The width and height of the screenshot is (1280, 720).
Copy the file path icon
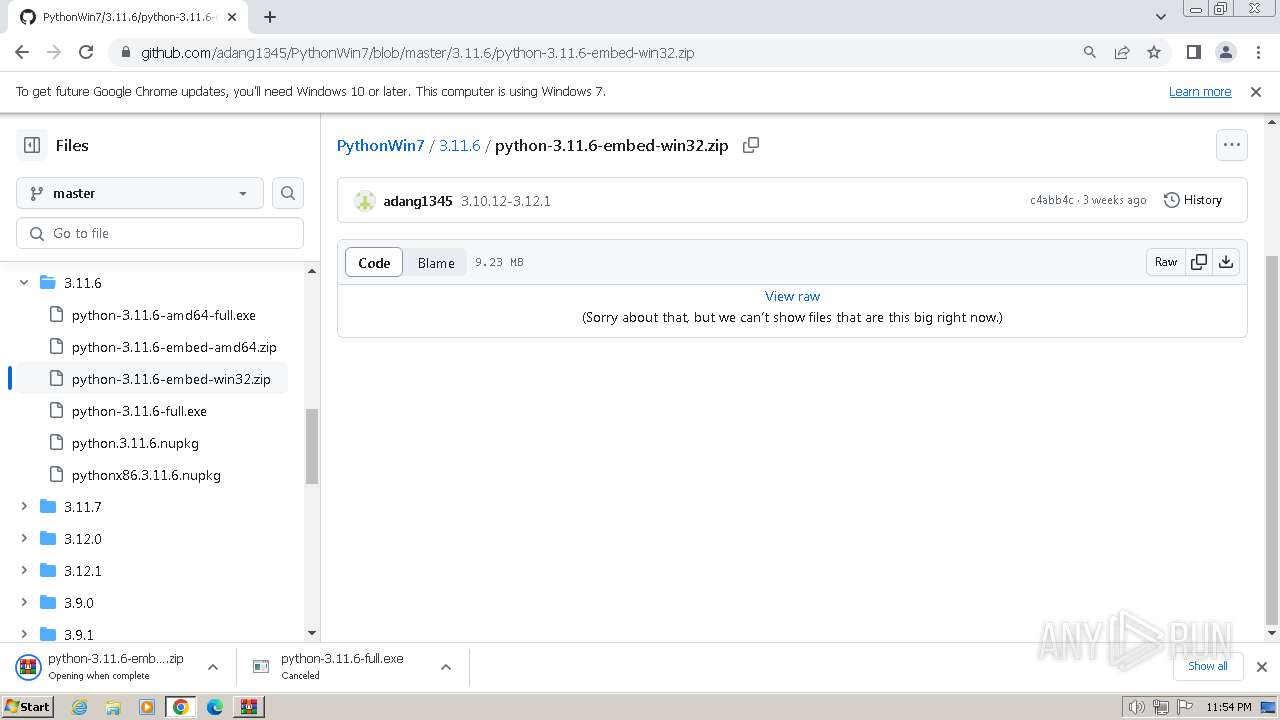(751, 145)
